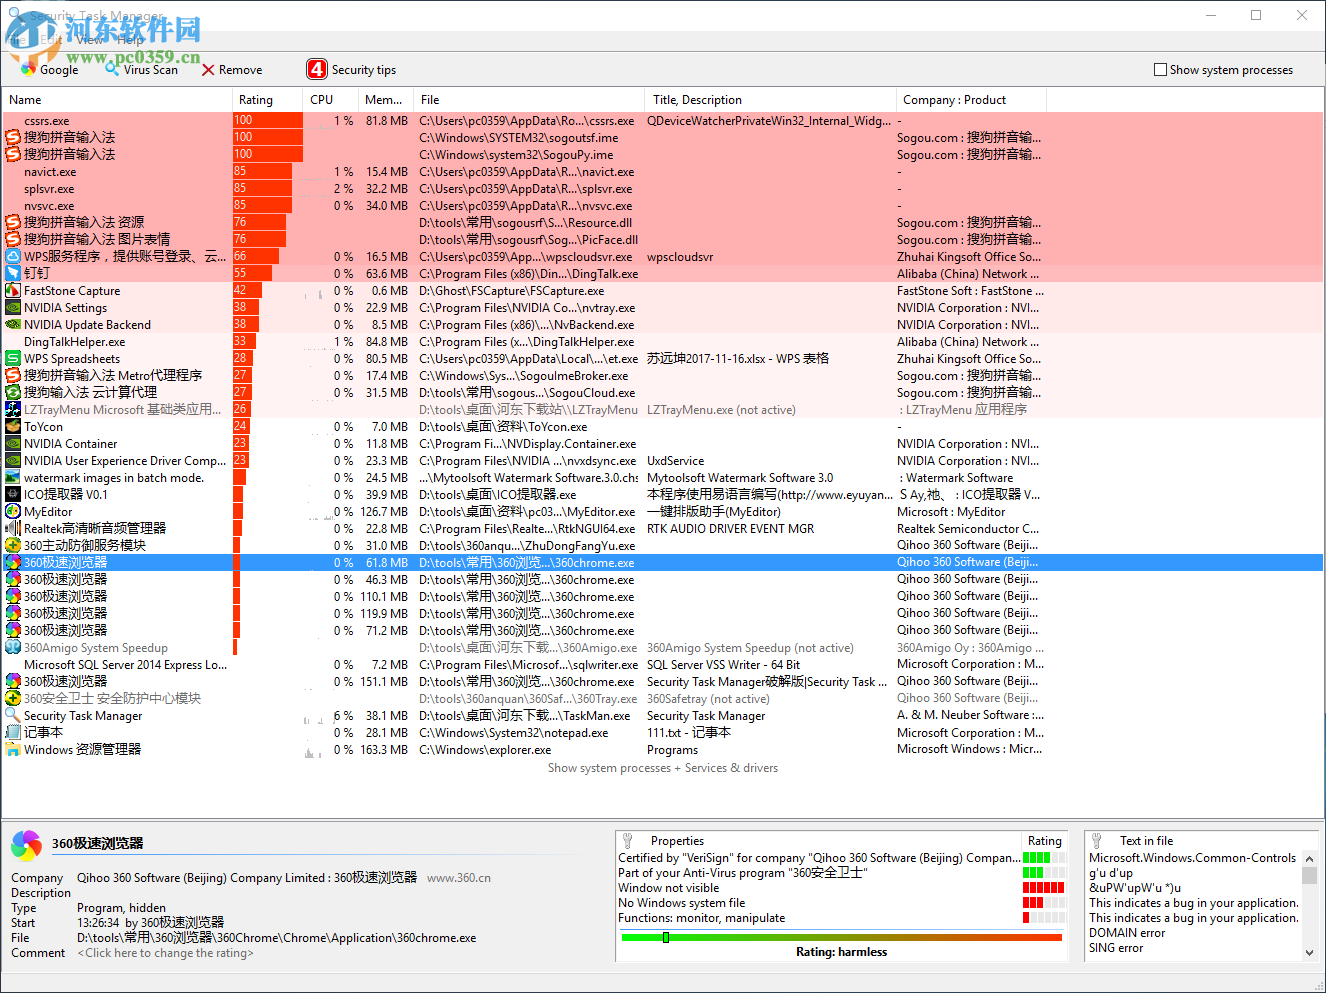
Task: Click the Rating harmless slider handle
Action: coord(665,937)
